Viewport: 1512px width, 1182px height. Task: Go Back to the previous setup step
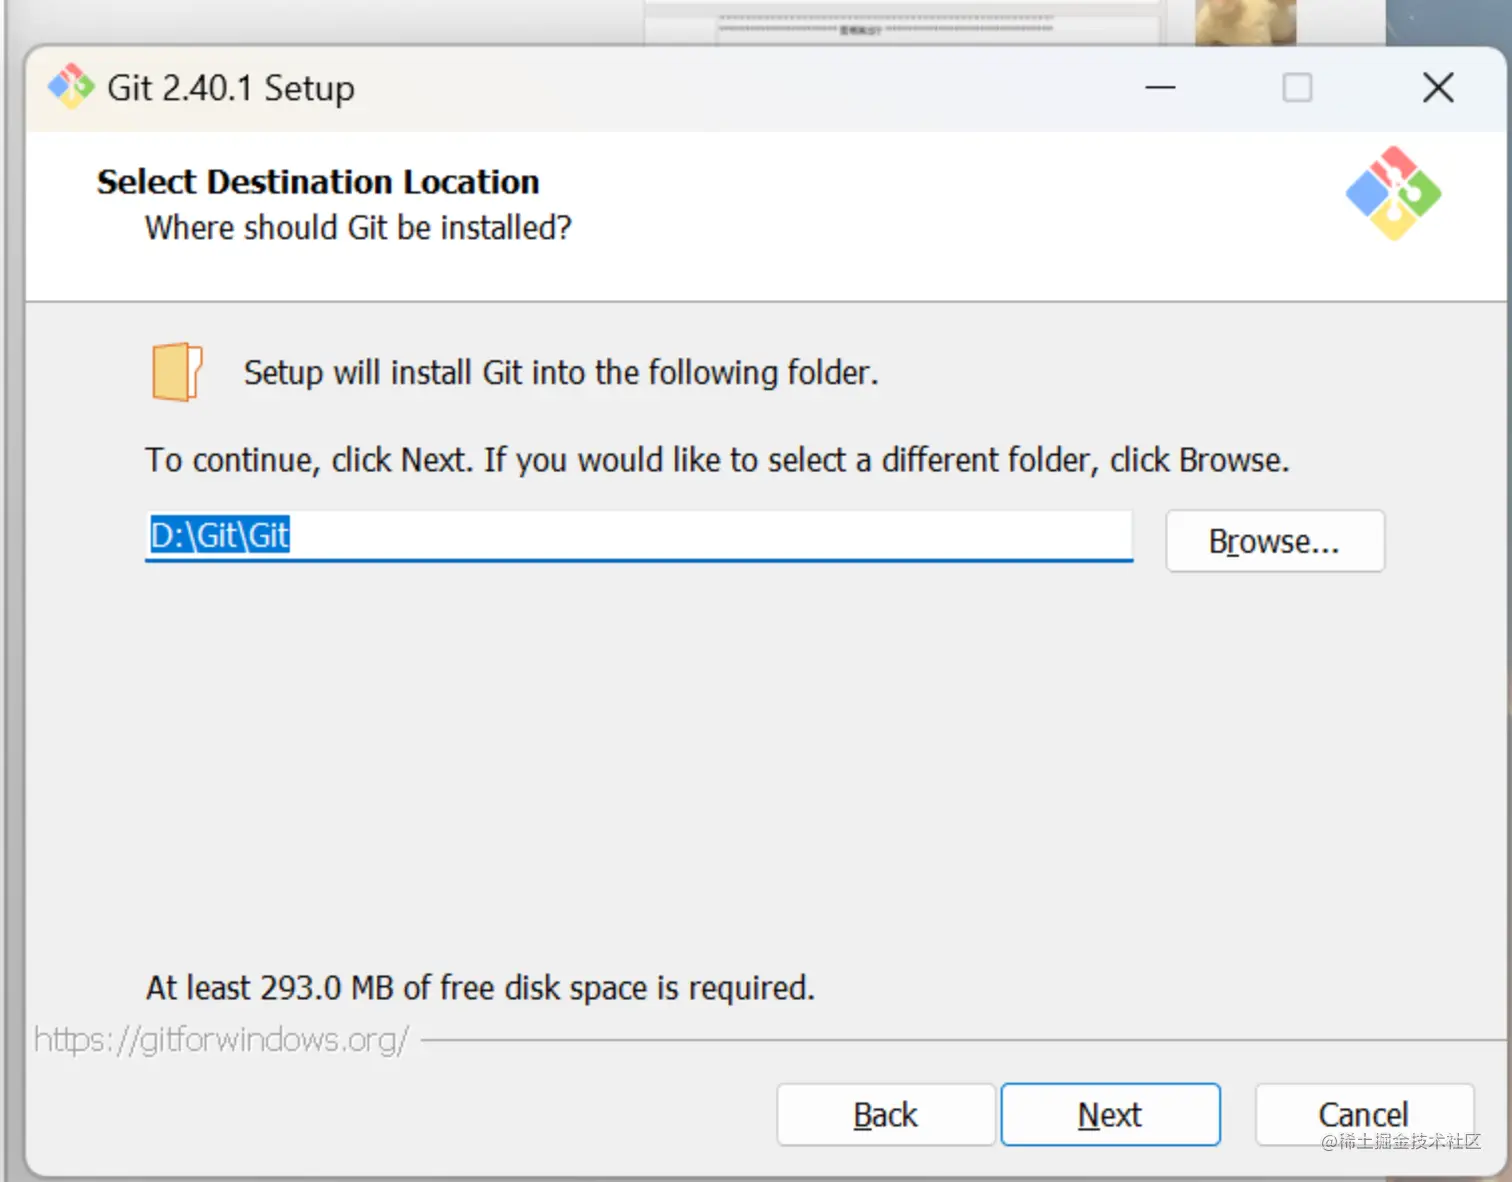885,1114
